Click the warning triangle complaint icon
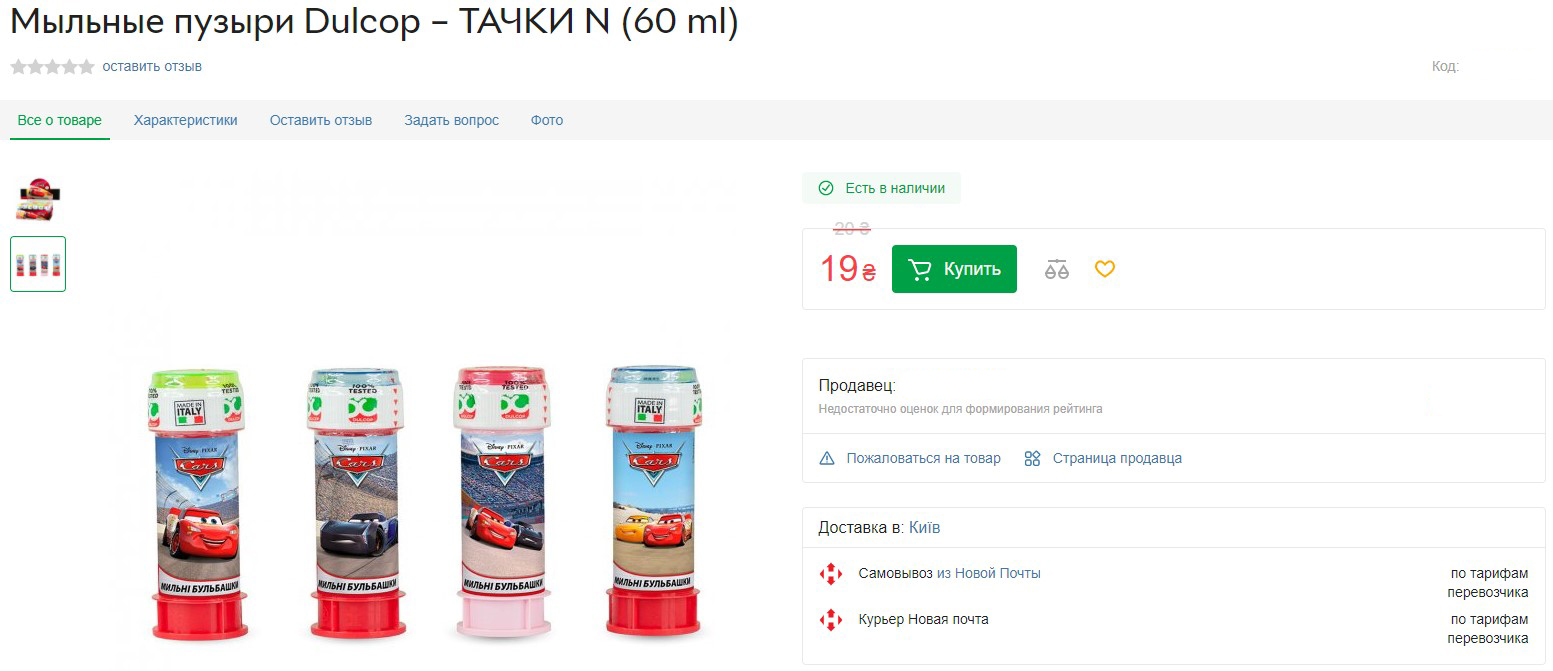 tap(827, 458)
